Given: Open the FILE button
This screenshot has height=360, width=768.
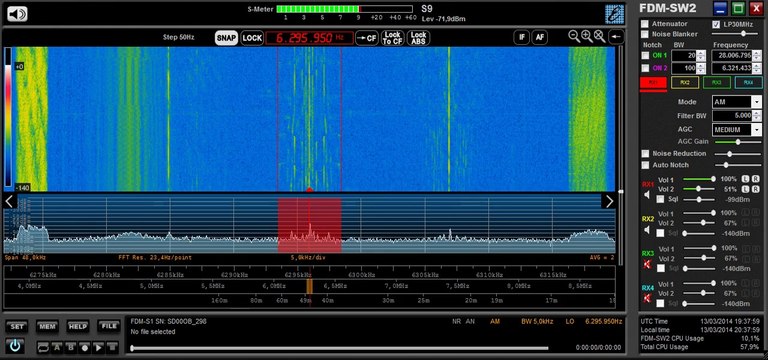Looking at the screenshot, I should pyautogui.click(x=109, y=326).
